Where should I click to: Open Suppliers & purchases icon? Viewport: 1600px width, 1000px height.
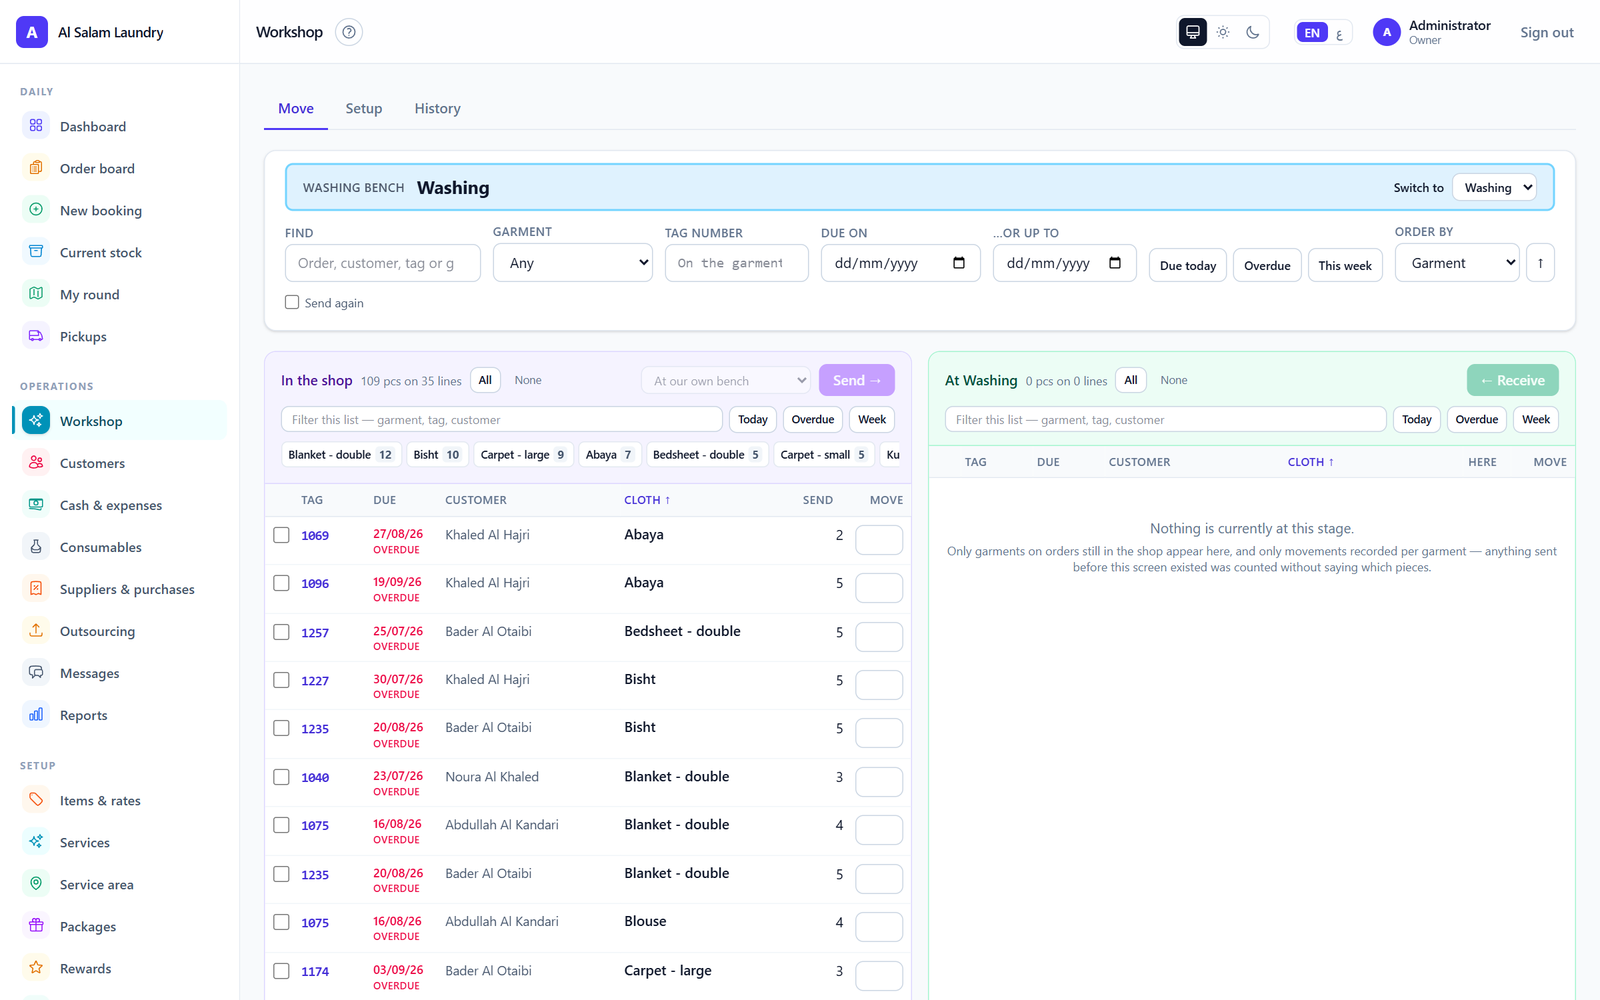coord(36,589)
